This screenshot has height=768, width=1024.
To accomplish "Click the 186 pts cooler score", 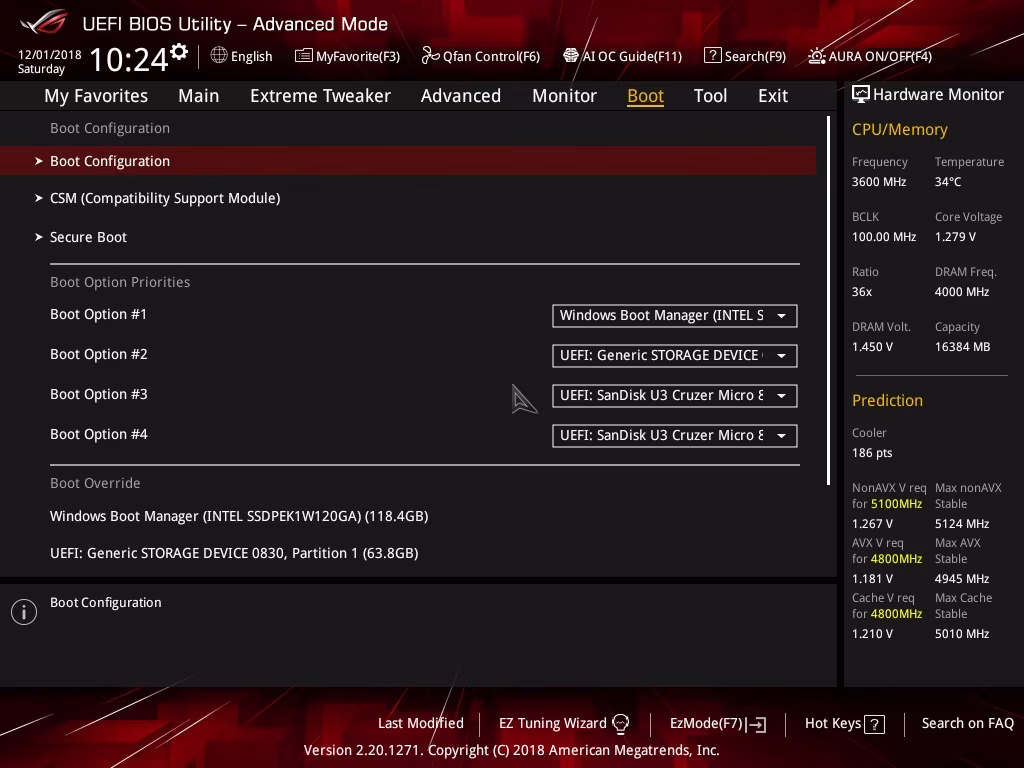I will click(x=872, y=453).
